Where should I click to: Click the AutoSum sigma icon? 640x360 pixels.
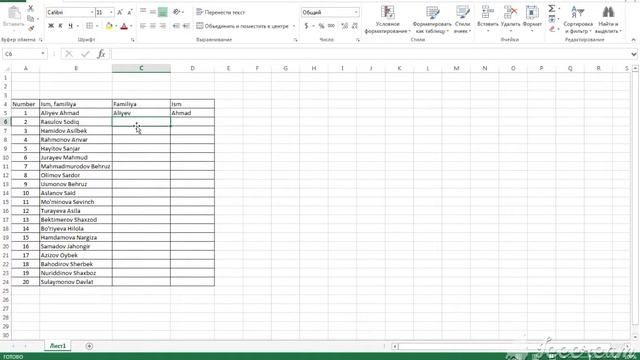[551, 9]
